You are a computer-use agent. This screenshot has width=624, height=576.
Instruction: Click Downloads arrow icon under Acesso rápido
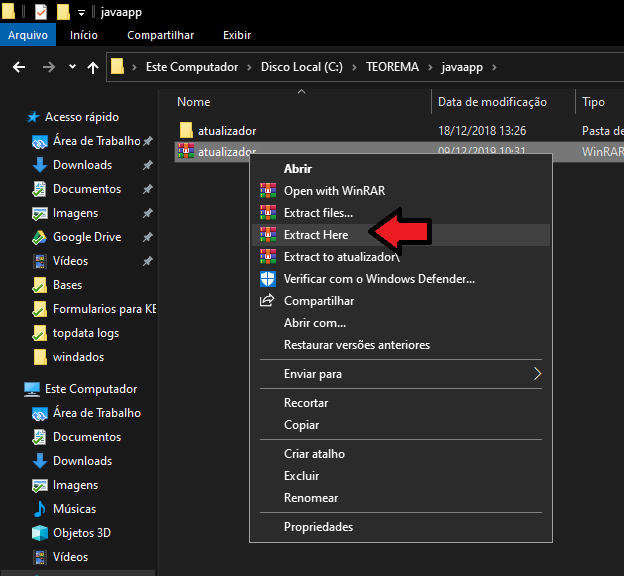pos(39,165)
